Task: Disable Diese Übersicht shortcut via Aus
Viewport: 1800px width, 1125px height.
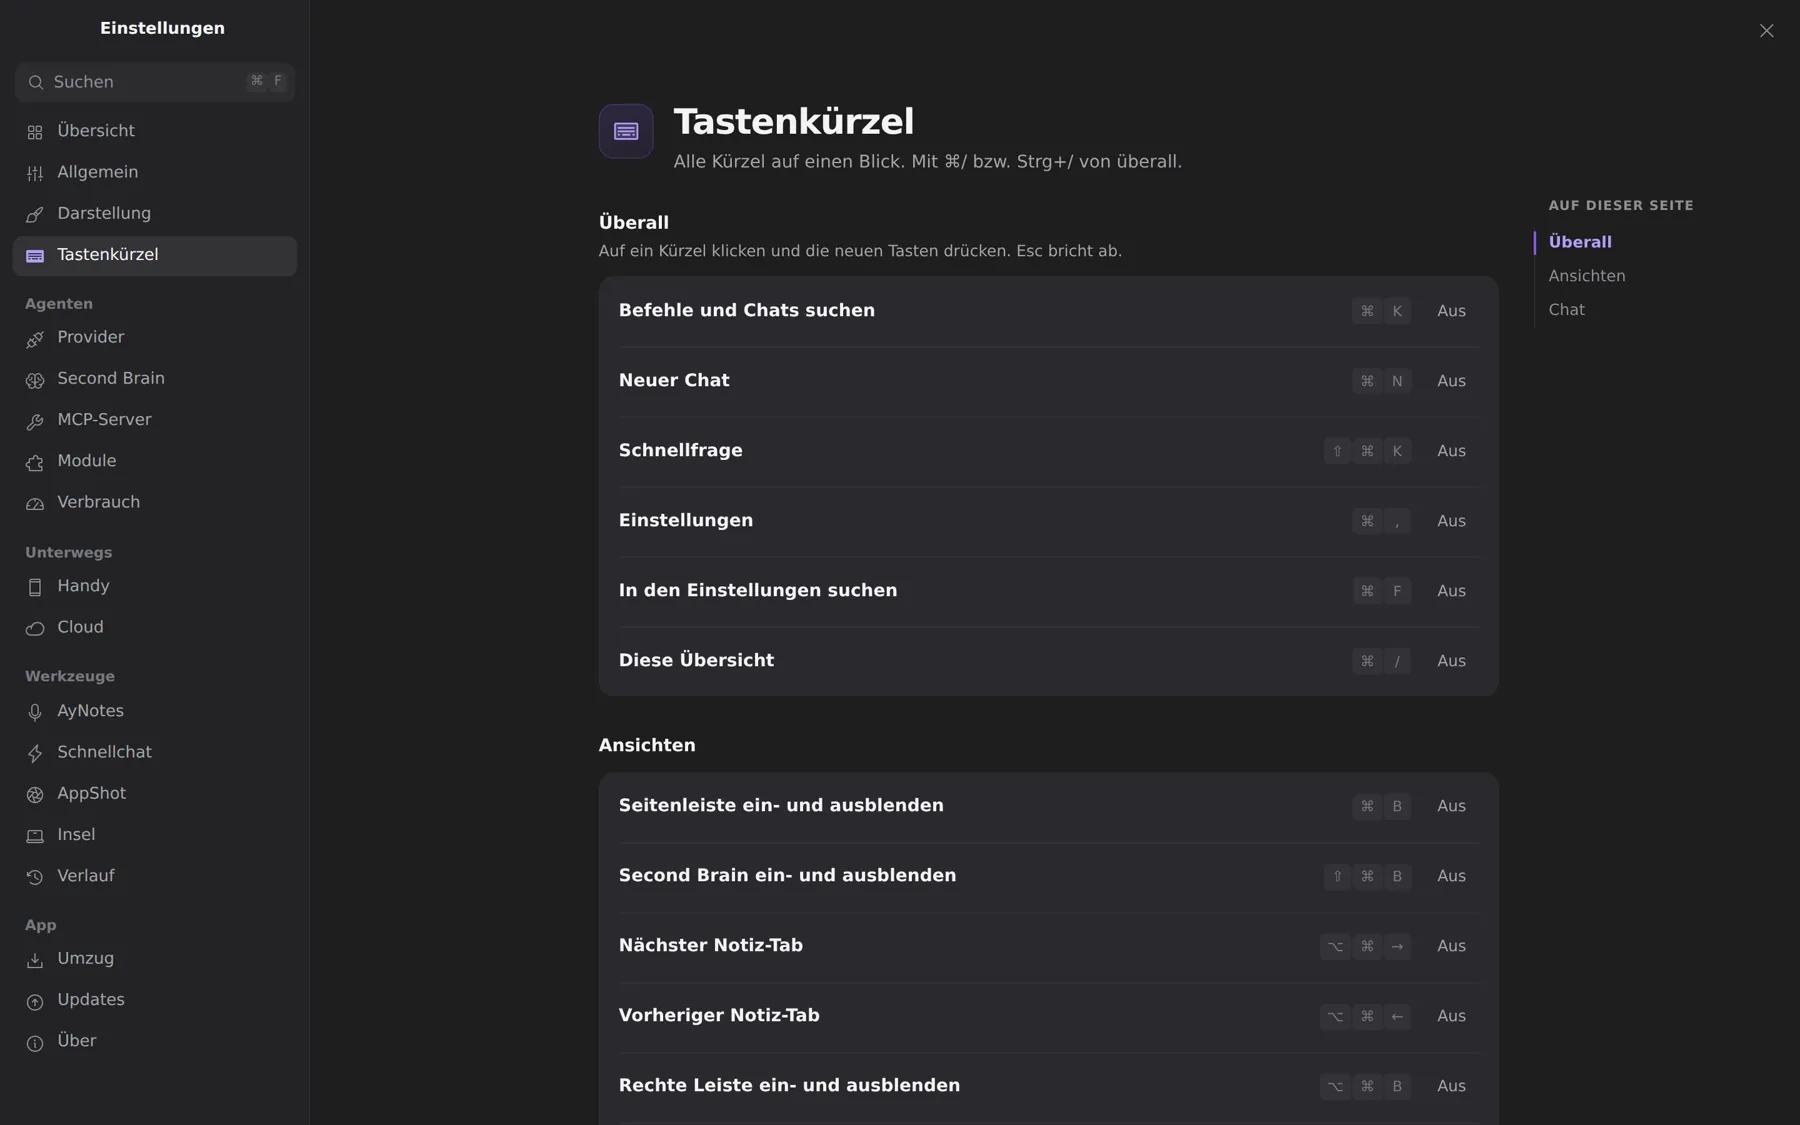Action: pos(1451,661)
